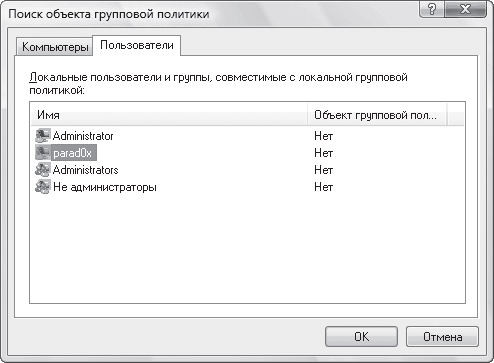Click the parad0x user account icon

(x=43, y=153)
